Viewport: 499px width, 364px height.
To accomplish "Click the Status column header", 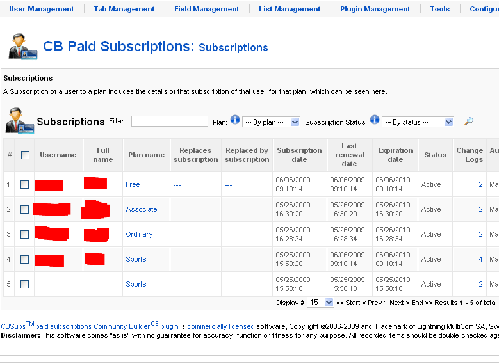I will point(435,155).
